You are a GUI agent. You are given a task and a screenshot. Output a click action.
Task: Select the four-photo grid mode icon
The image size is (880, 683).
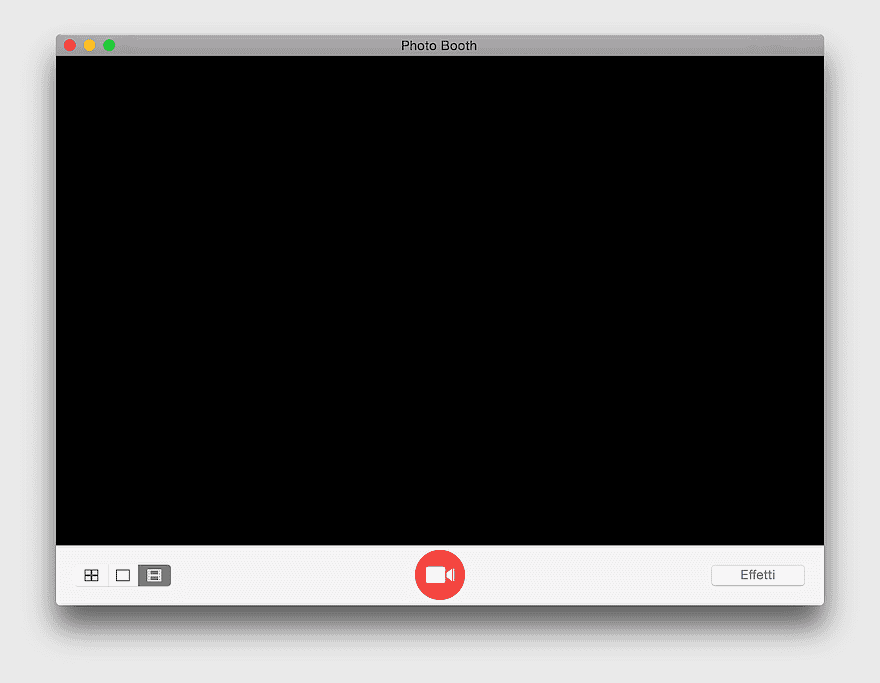pyautogui.click(x=91, y=575)
